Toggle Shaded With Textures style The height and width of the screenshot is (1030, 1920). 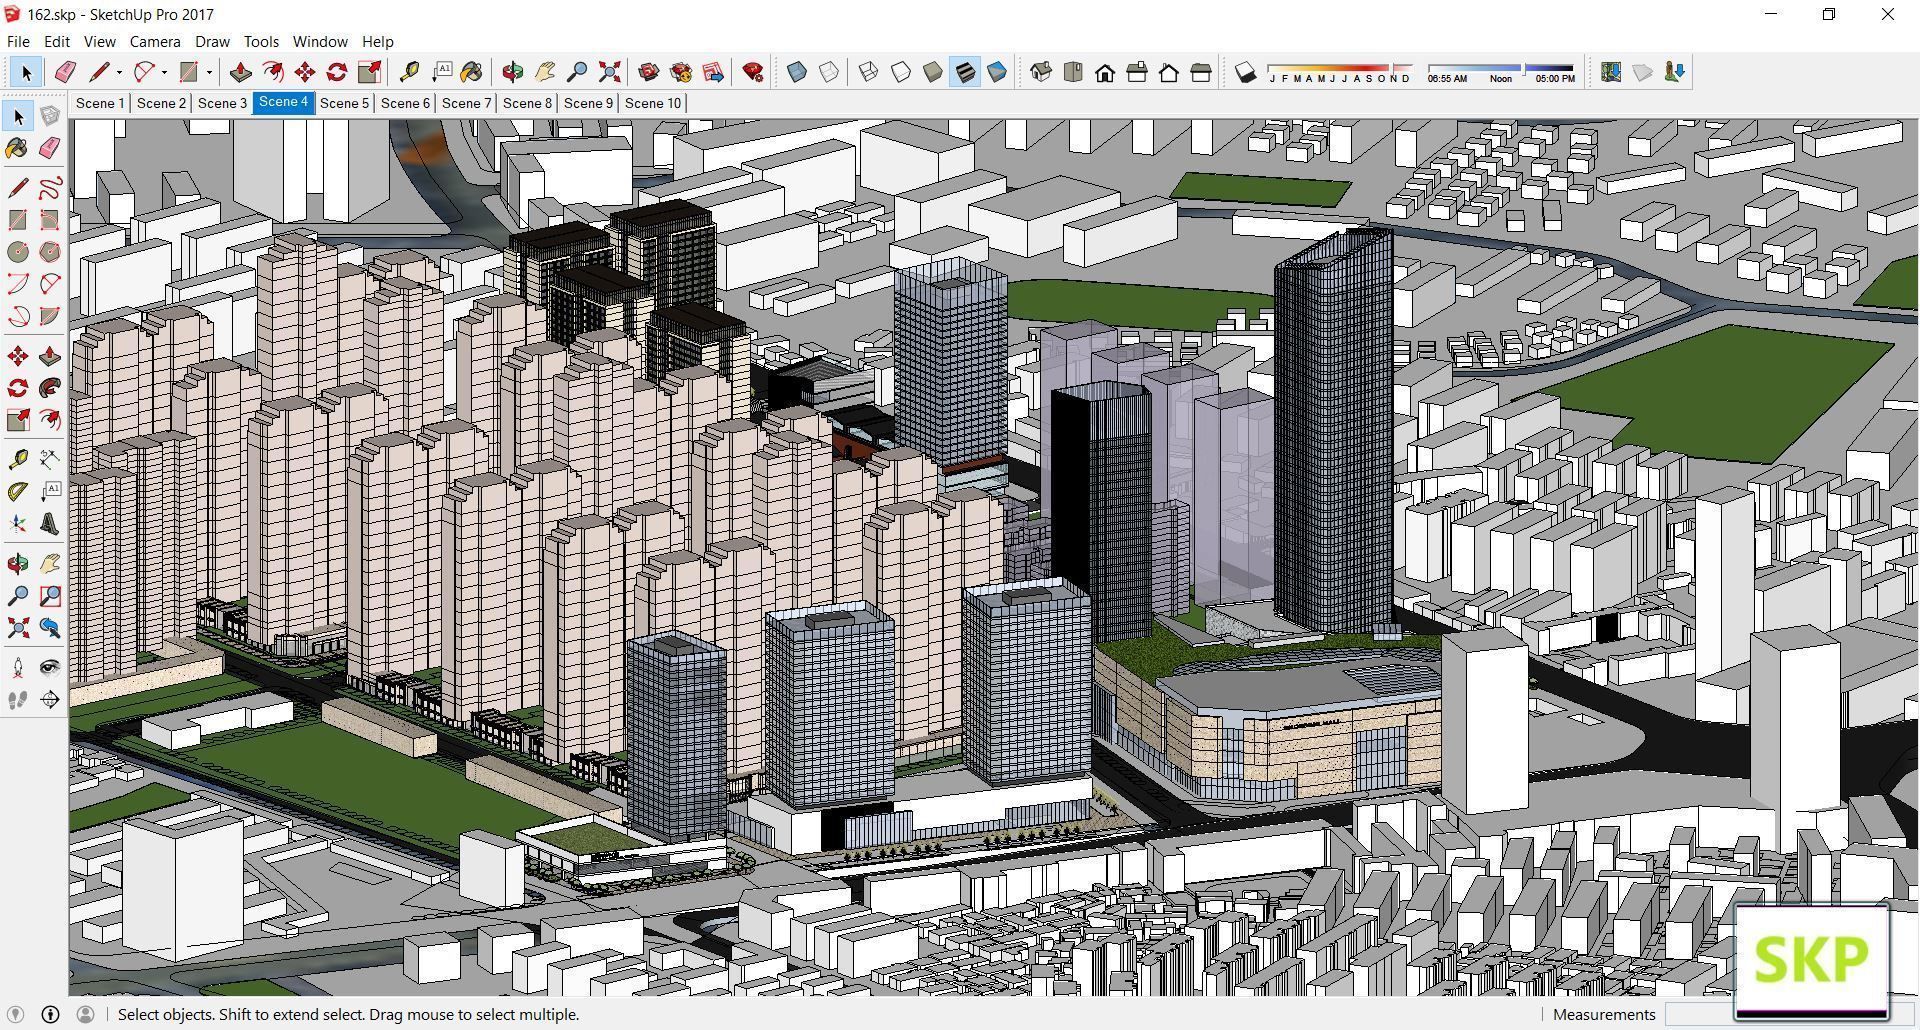(x=965, y=72)
